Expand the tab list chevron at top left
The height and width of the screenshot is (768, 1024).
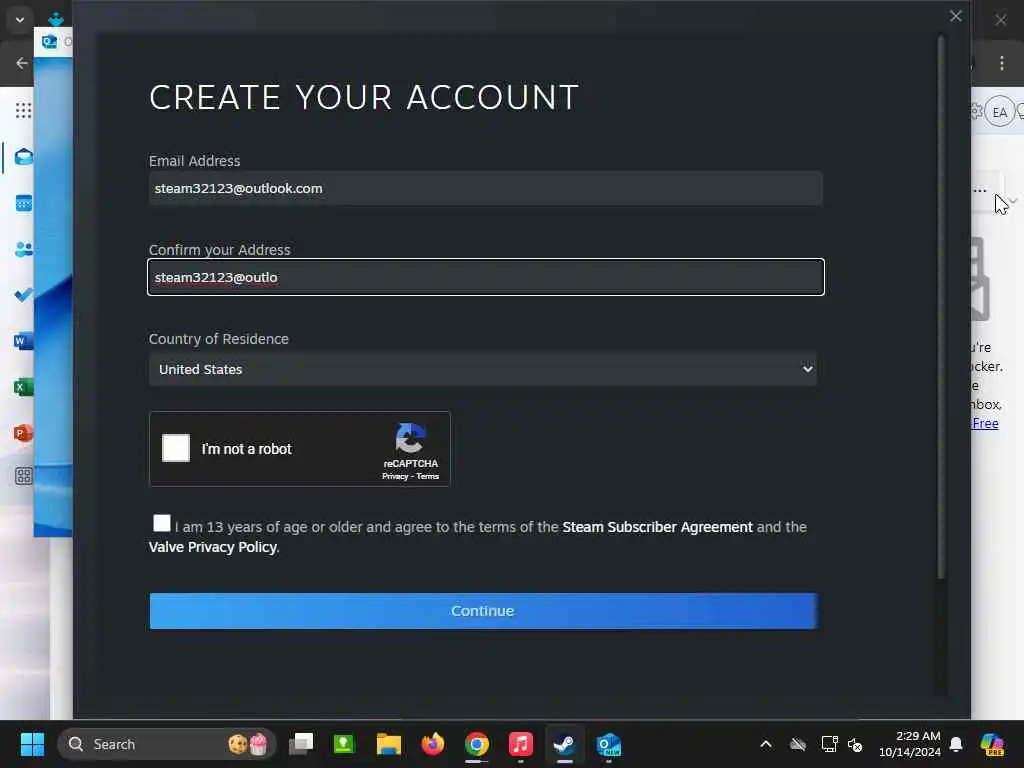pyautogui.click(x=20, y=20)
